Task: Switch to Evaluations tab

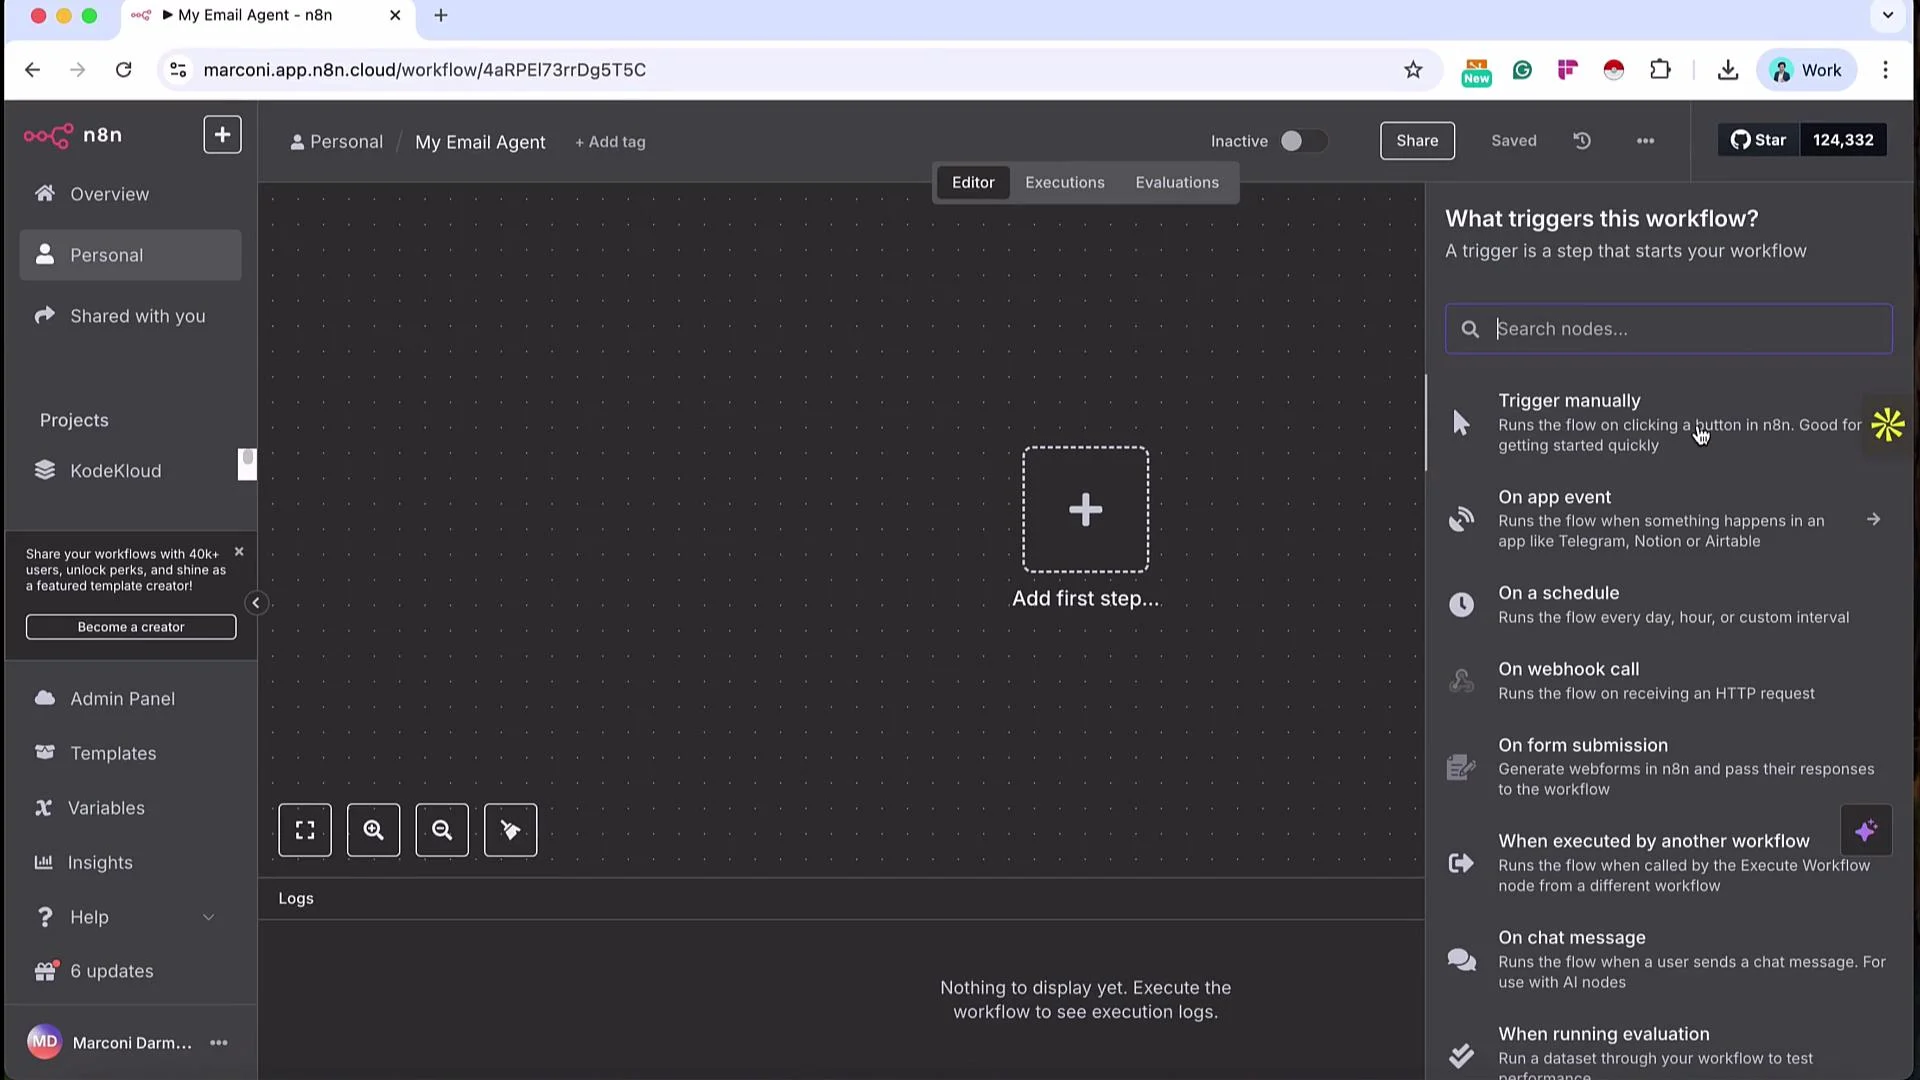Action: [1177, 182]
